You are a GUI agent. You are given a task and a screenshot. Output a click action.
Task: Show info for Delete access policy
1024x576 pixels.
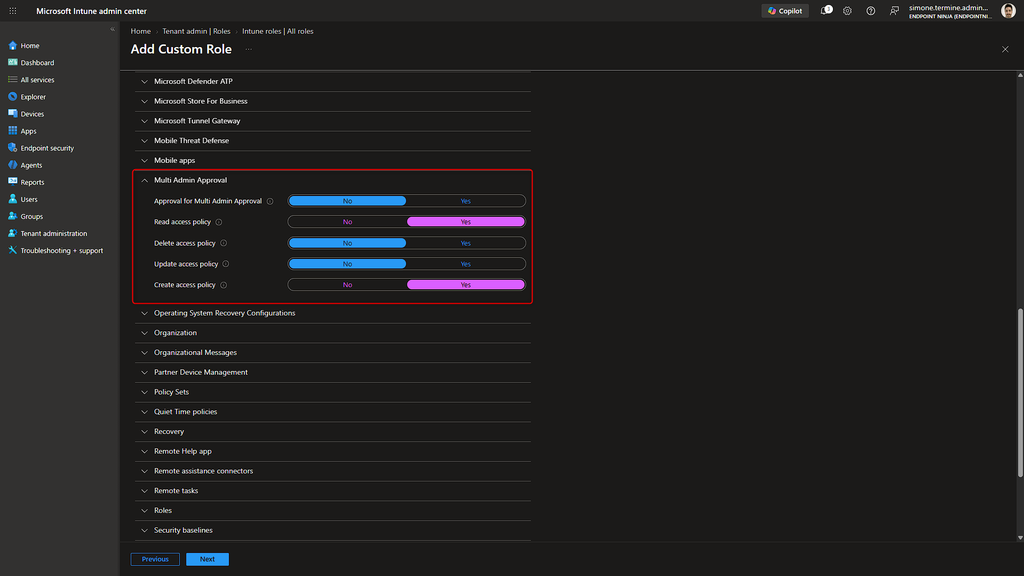tap(223, 243)
